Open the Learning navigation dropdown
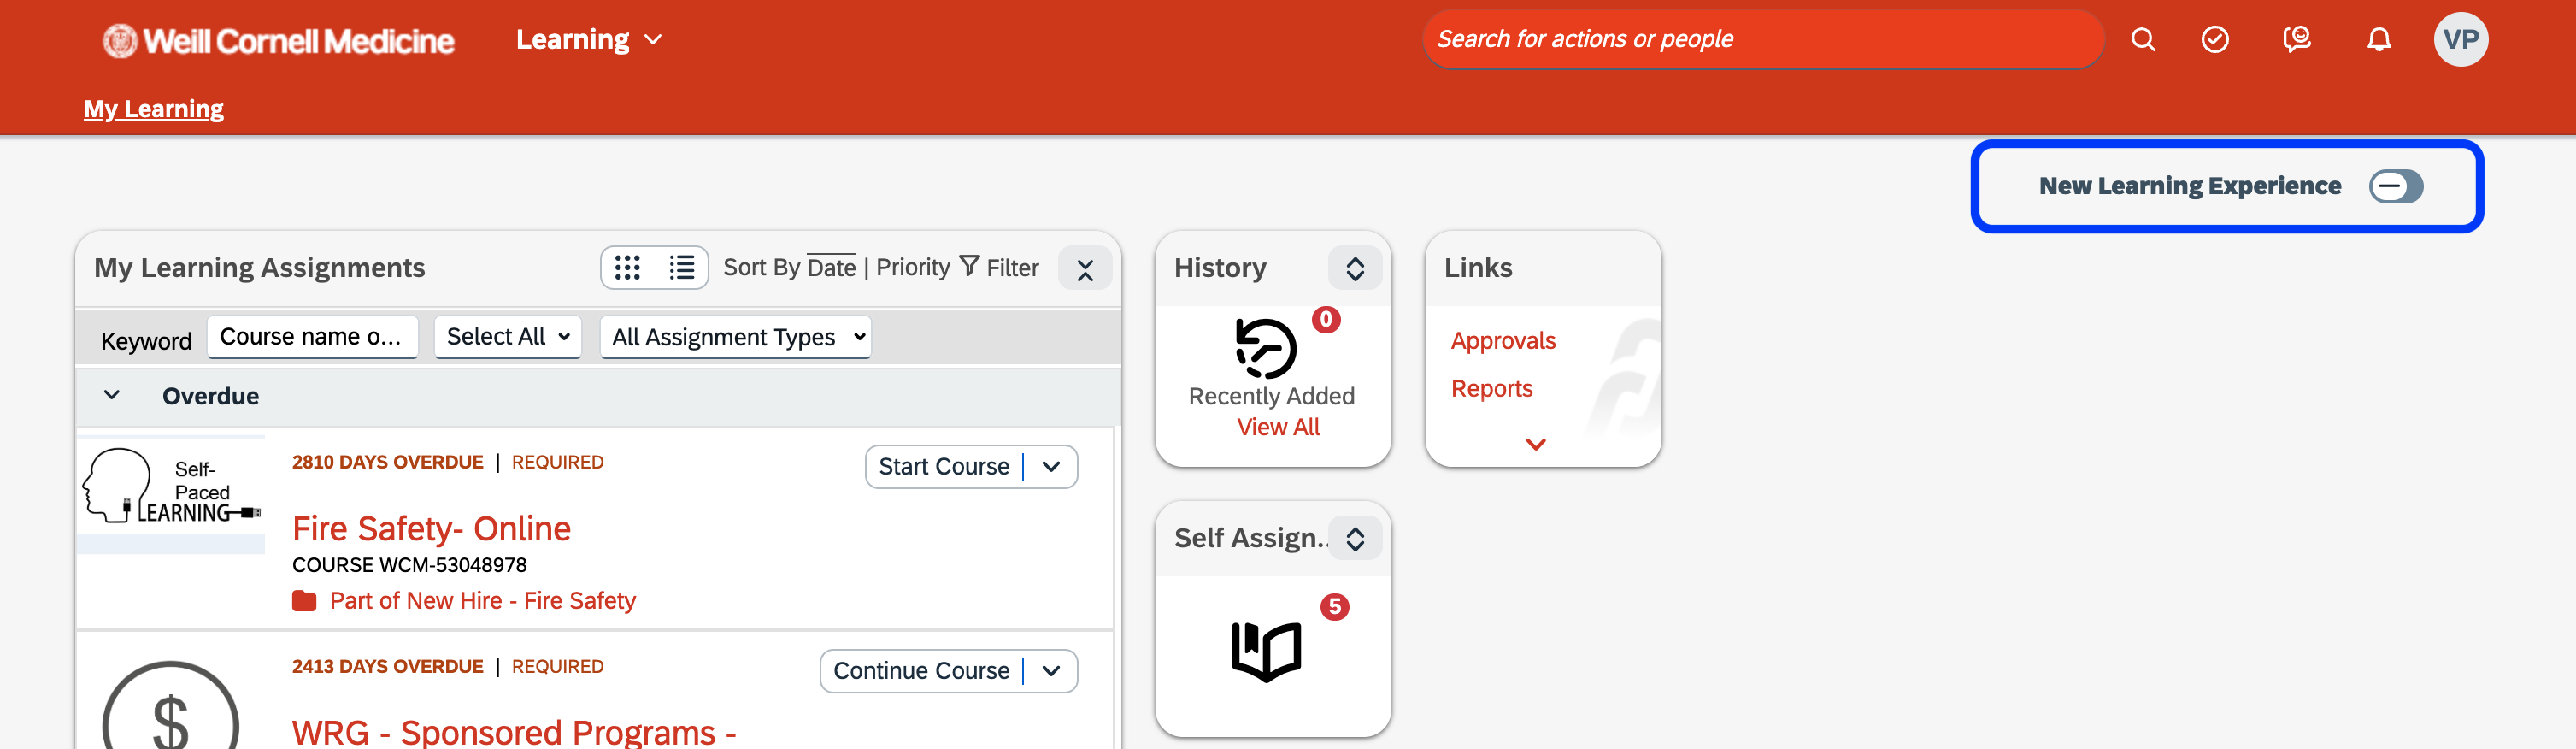Image resolution: width=2576 pixels, height=749 pixels. click(588, 40)
